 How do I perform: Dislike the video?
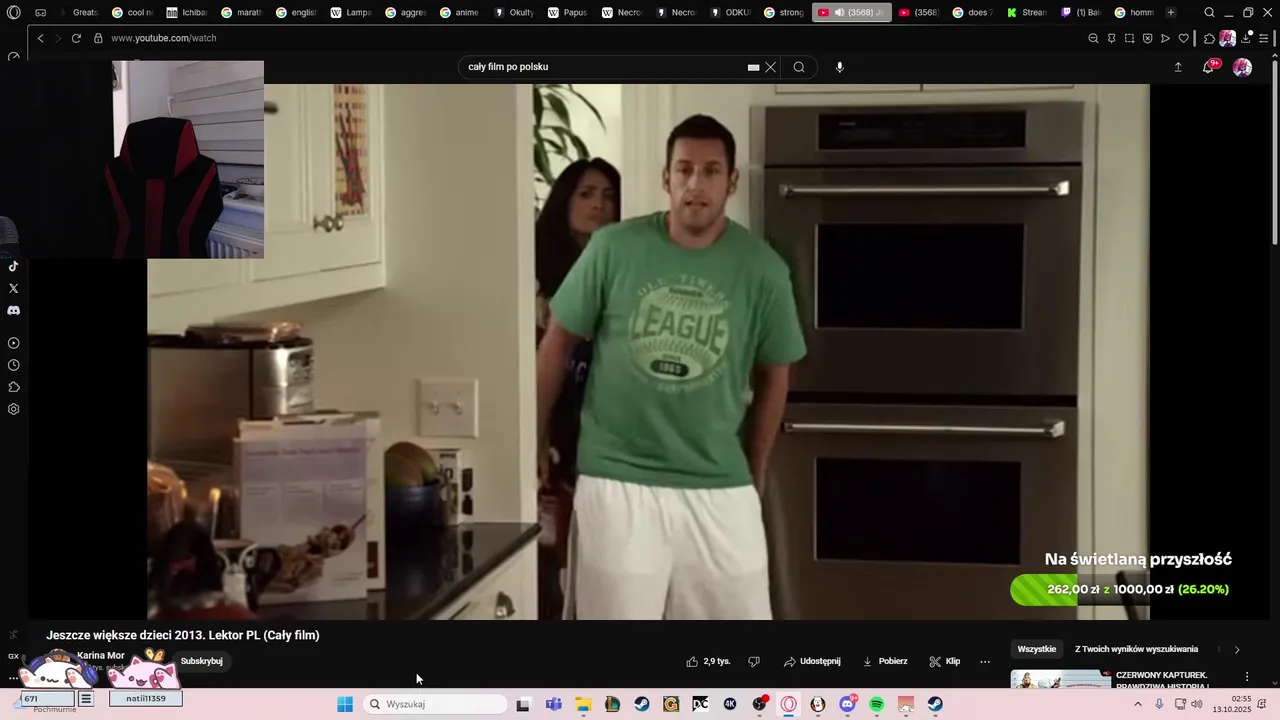pos(754,661)
